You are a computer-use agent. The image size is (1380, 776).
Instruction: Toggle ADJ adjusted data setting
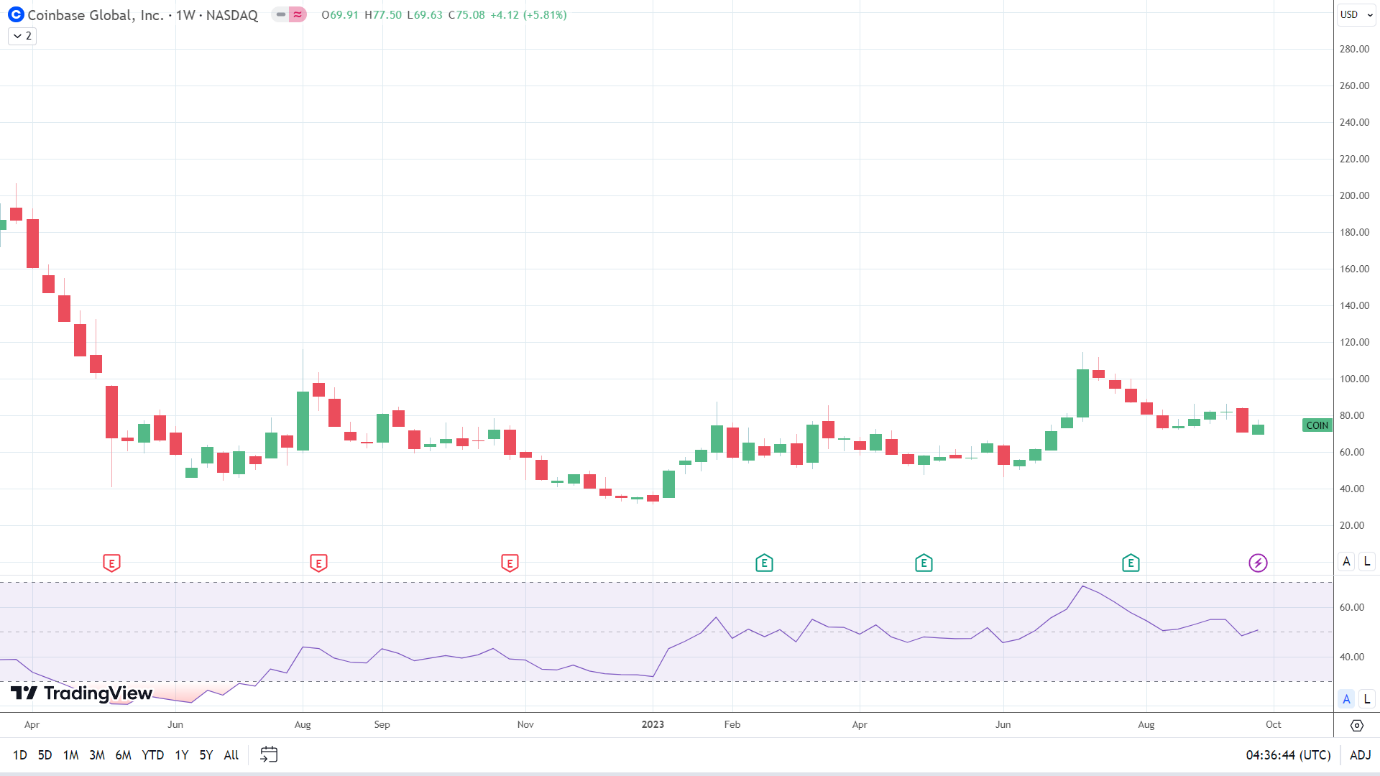pos(1360,755)
